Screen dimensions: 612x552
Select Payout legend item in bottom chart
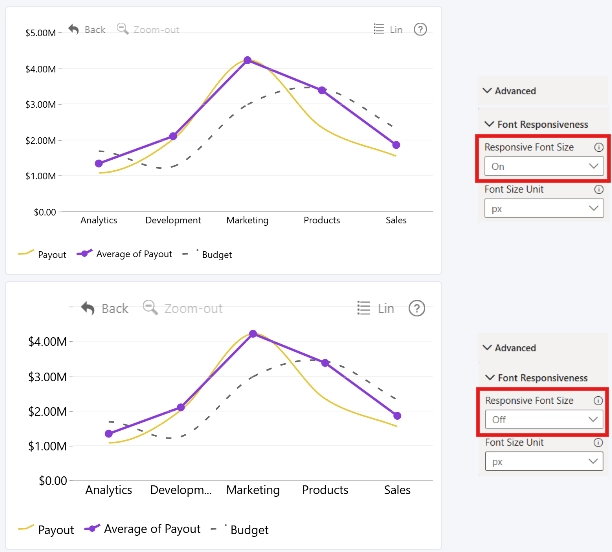coord(46,530)
